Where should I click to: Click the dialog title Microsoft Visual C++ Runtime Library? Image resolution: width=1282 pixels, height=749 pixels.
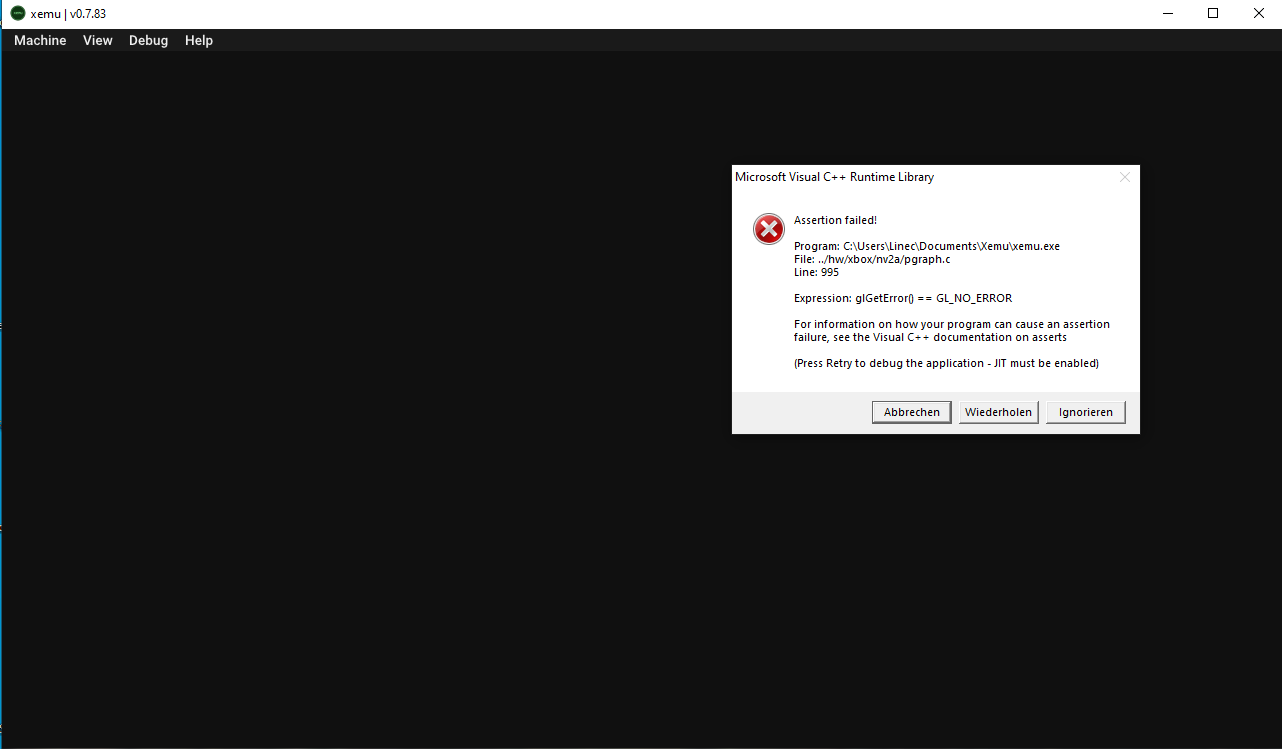(x=834, y=177)
